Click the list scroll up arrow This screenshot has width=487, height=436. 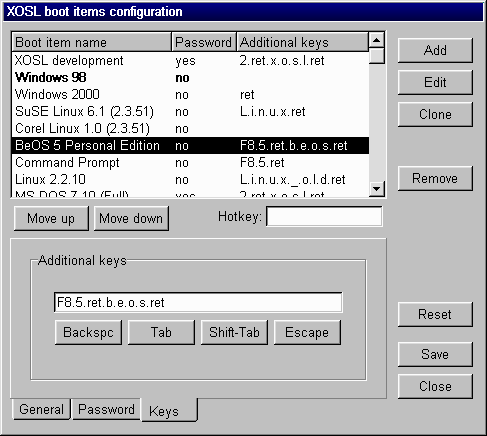377,40
